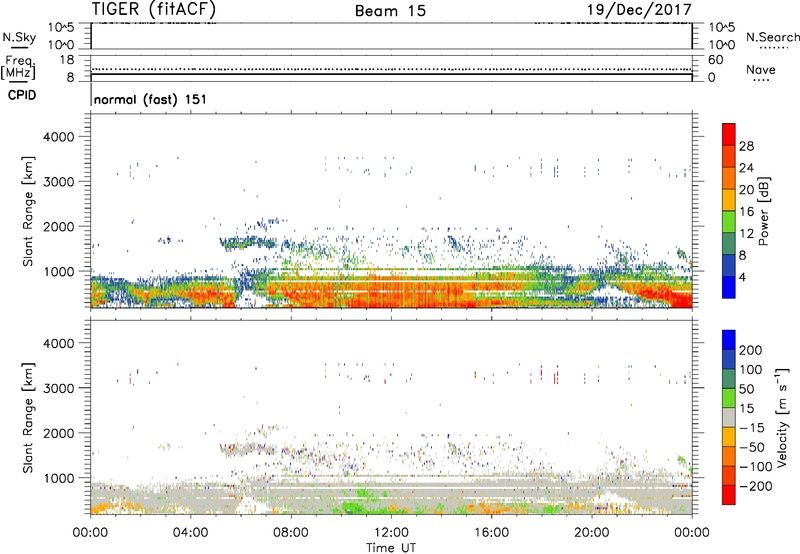The height and width of the screenshot is (554, 800).
Task: Pick the red top segment of Power colorbar
Action: [729, 135]
